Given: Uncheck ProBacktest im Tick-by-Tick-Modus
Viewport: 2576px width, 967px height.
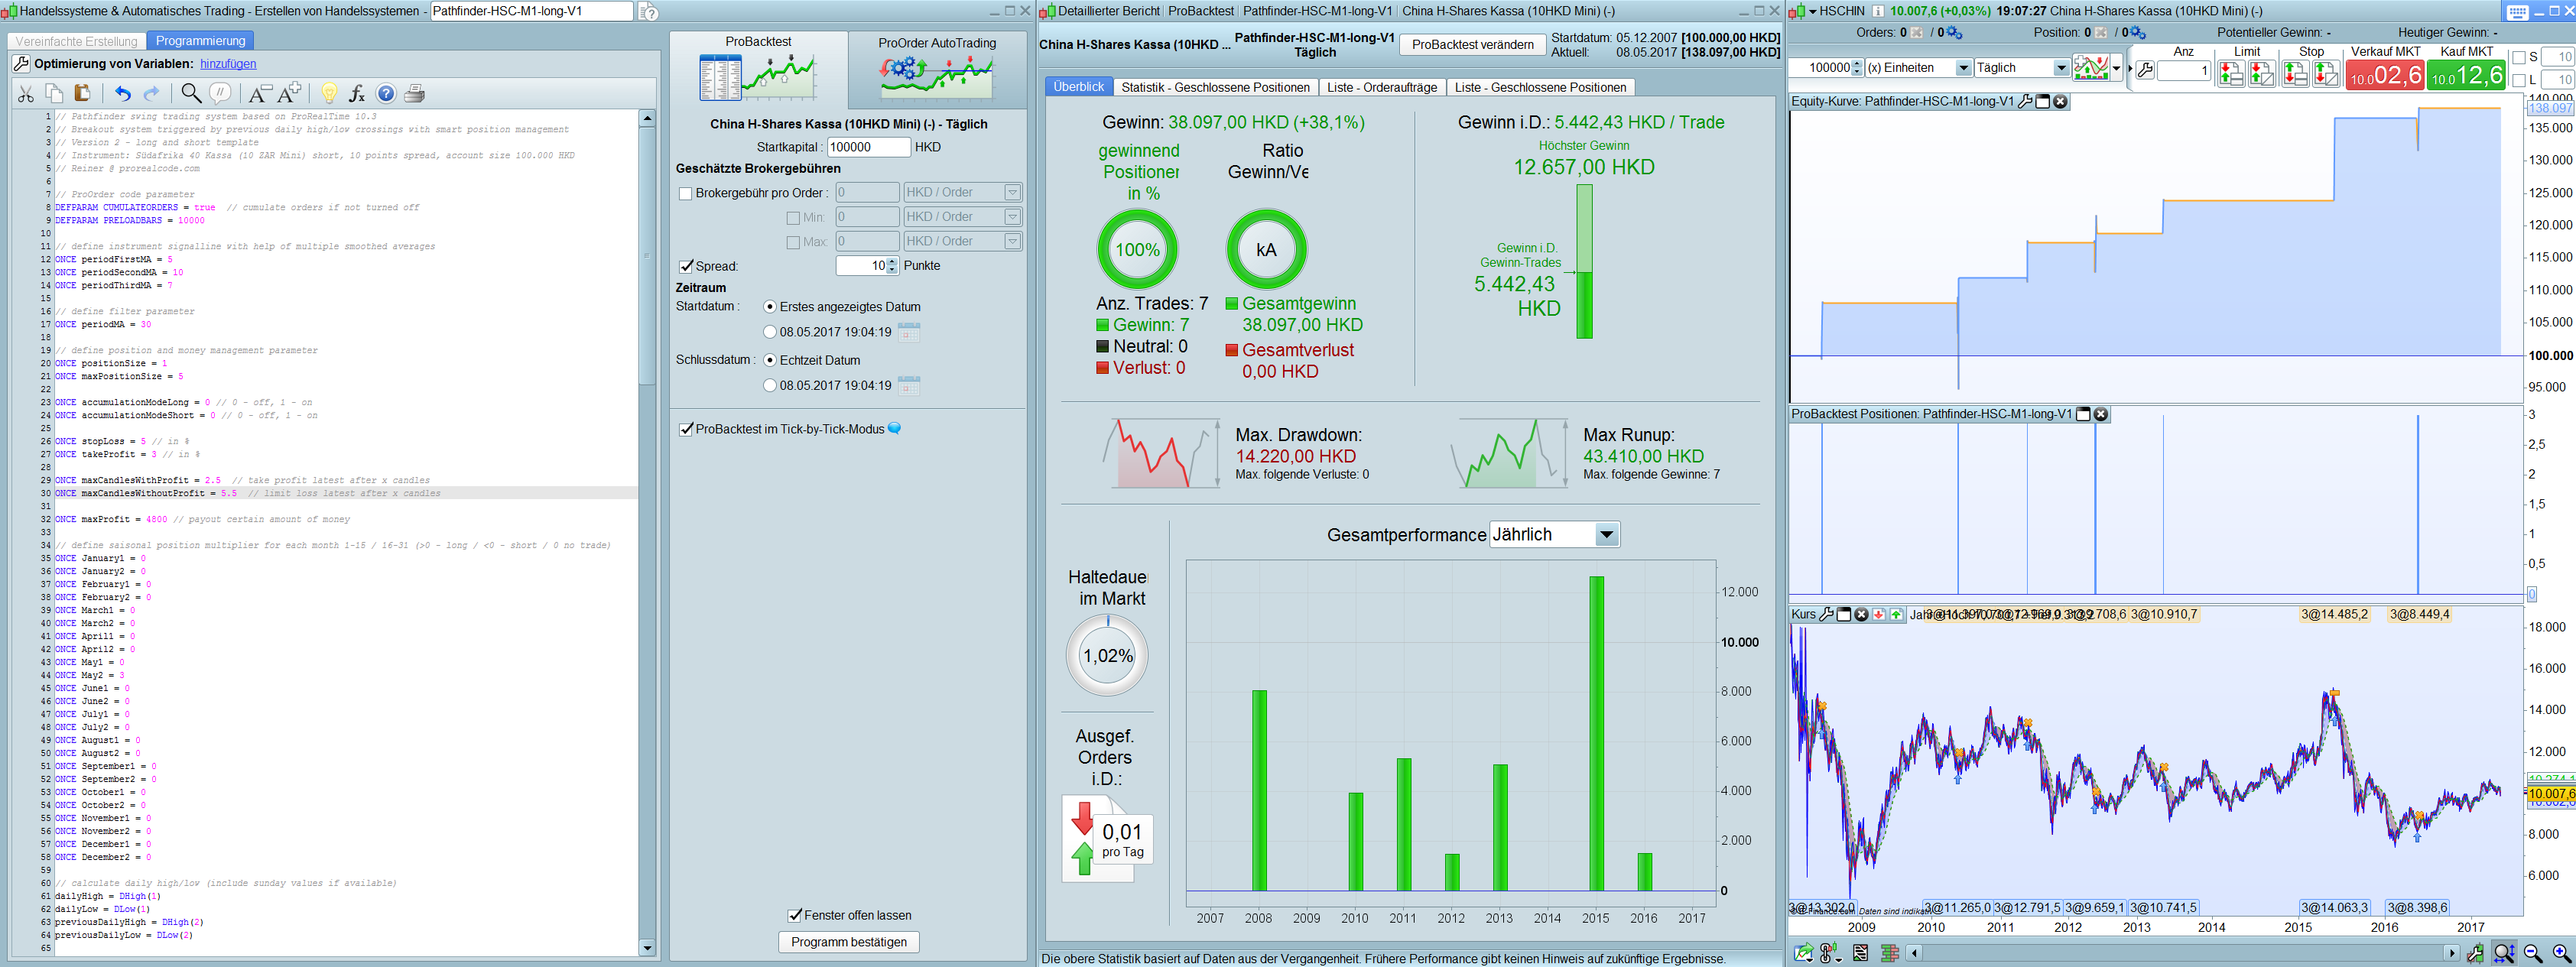Looking at the screenshot, I should coord(686,429).
